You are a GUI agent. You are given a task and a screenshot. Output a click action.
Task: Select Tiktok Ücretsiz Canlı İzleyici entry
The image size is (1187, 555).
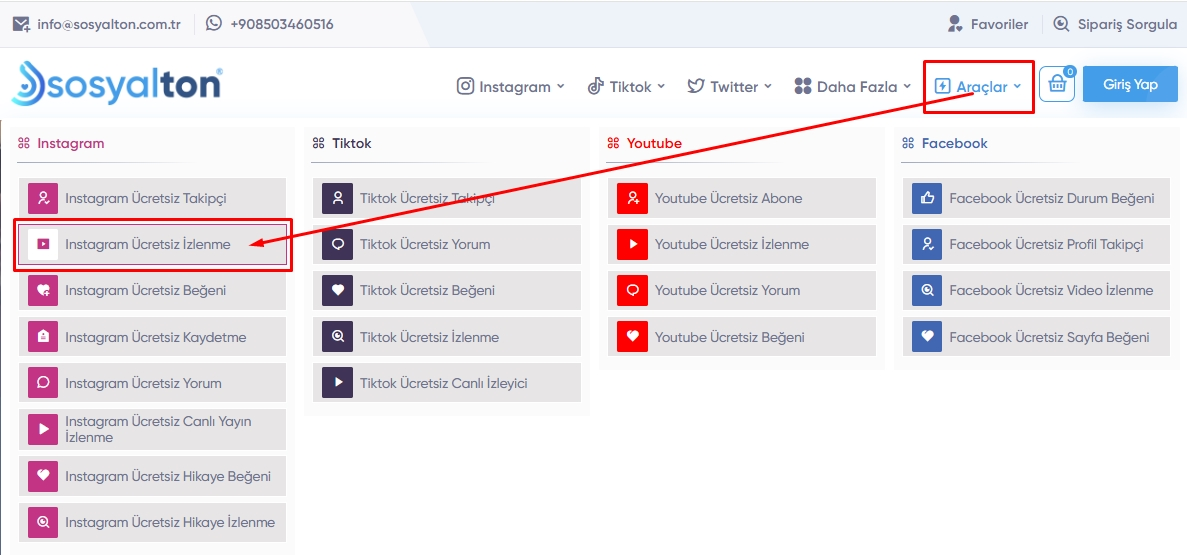pos(447,383)
